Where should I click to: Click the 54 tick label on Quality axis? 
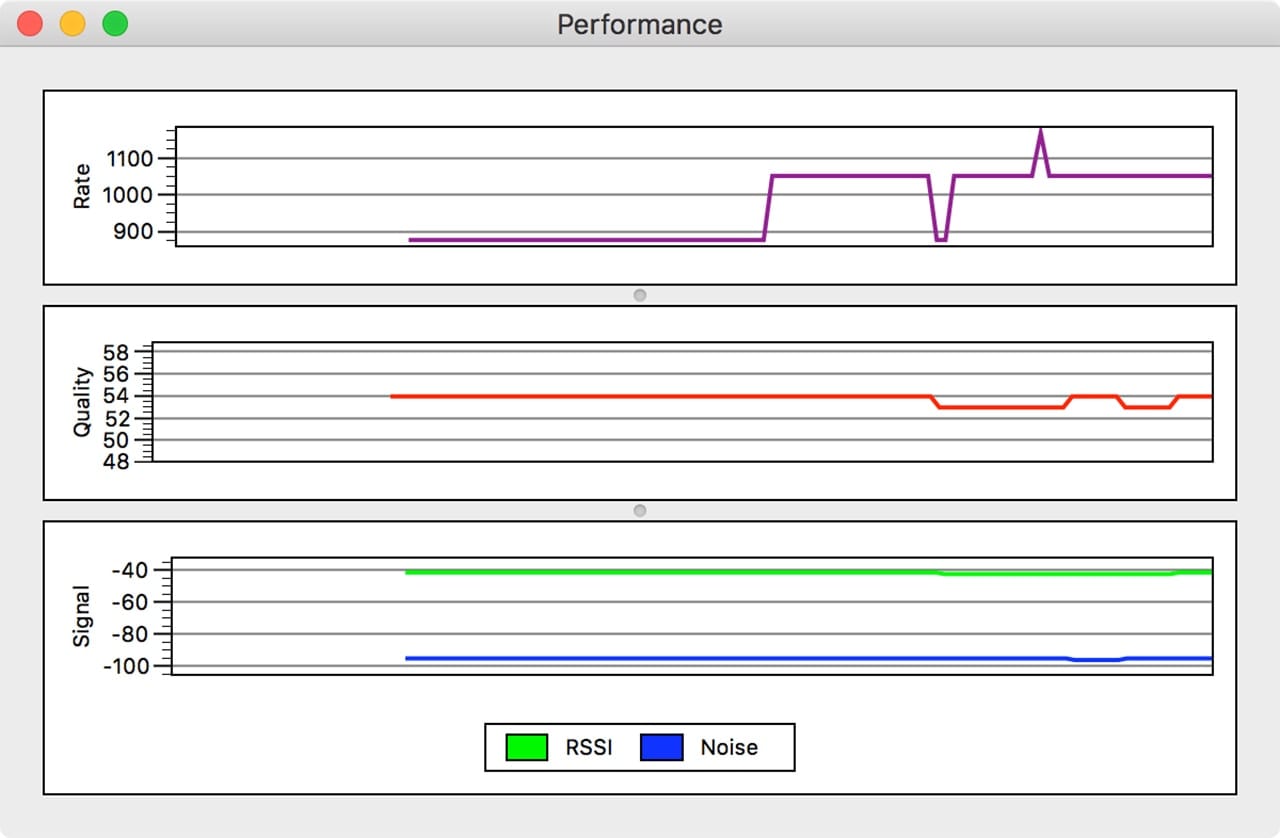[116, 396]
